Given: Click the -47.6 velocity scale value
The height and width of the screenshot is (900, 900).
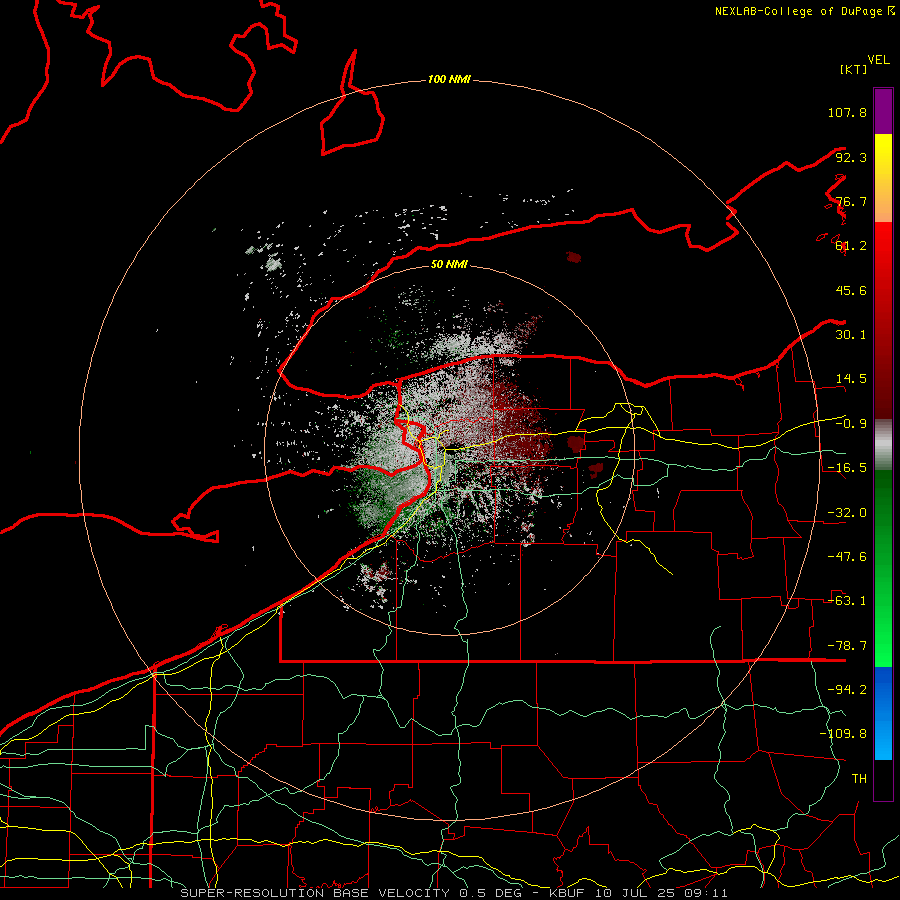Looking at the screenshot, I should (847, 557).
